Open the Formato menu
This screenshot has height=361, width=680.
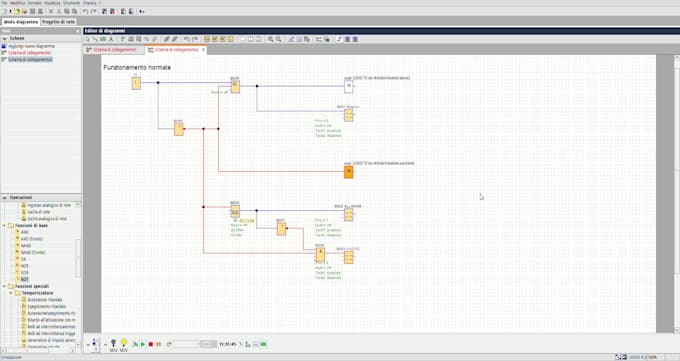(34, 3)
